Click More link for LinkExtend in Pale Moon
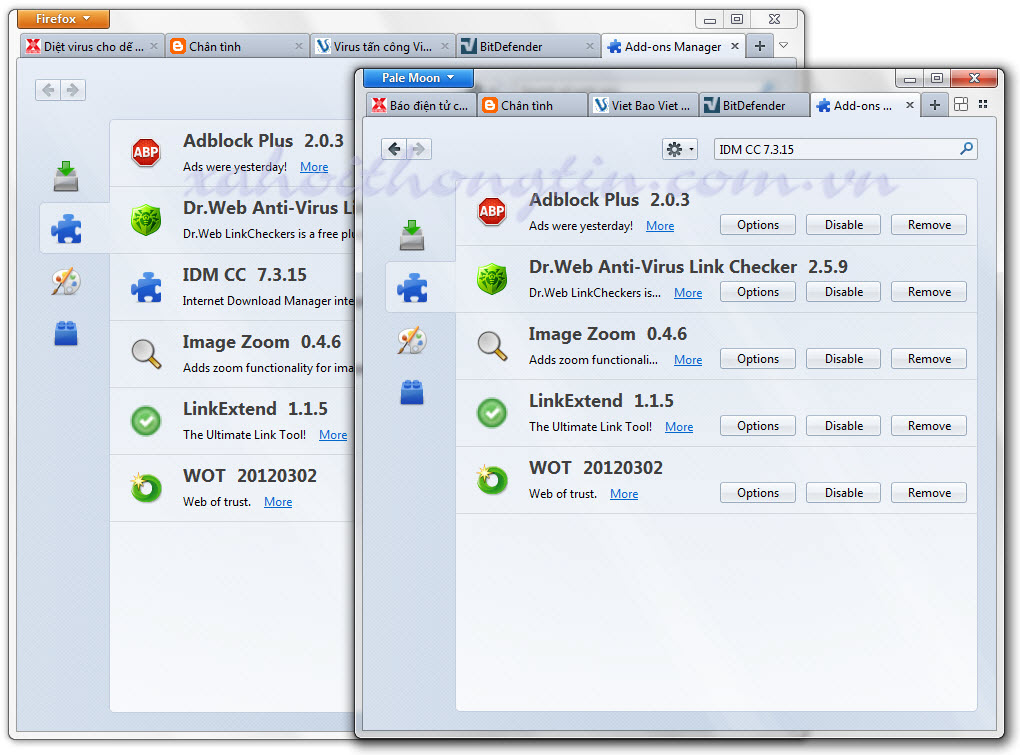 click(678, 427)
